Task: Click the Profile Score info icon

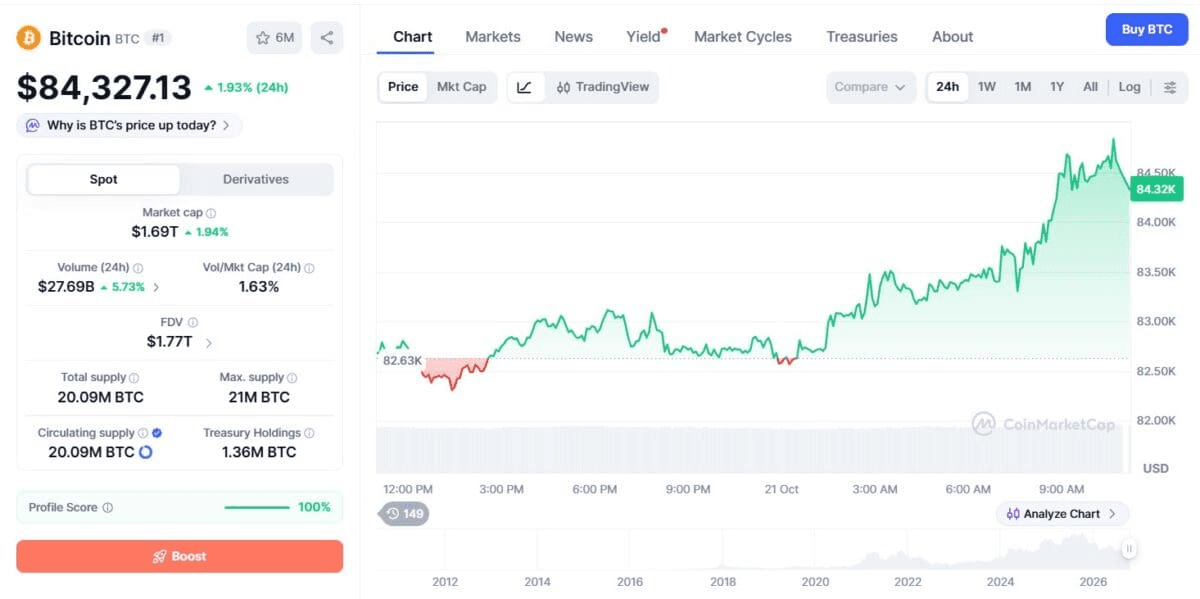Action: (108, 508)
